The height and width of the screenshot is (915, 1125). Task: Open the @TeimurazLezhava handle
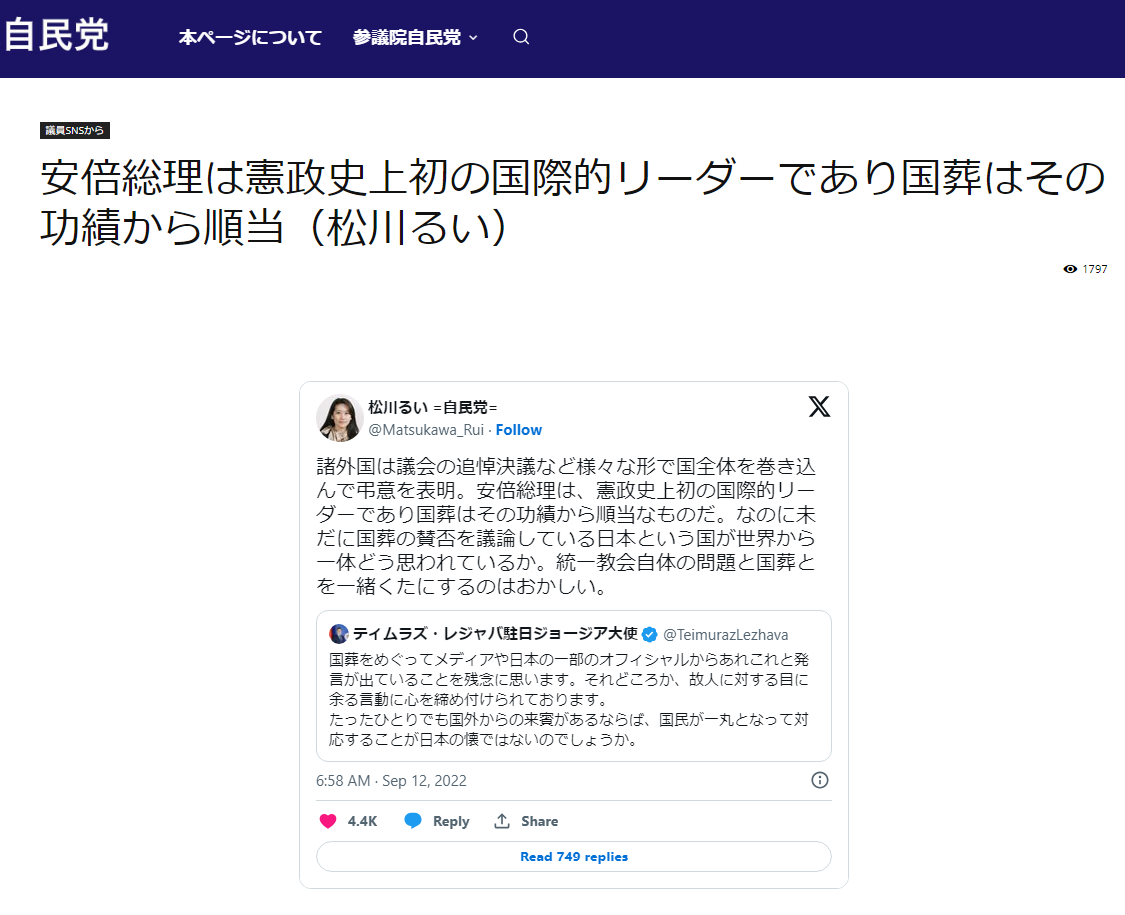(725, 634)
